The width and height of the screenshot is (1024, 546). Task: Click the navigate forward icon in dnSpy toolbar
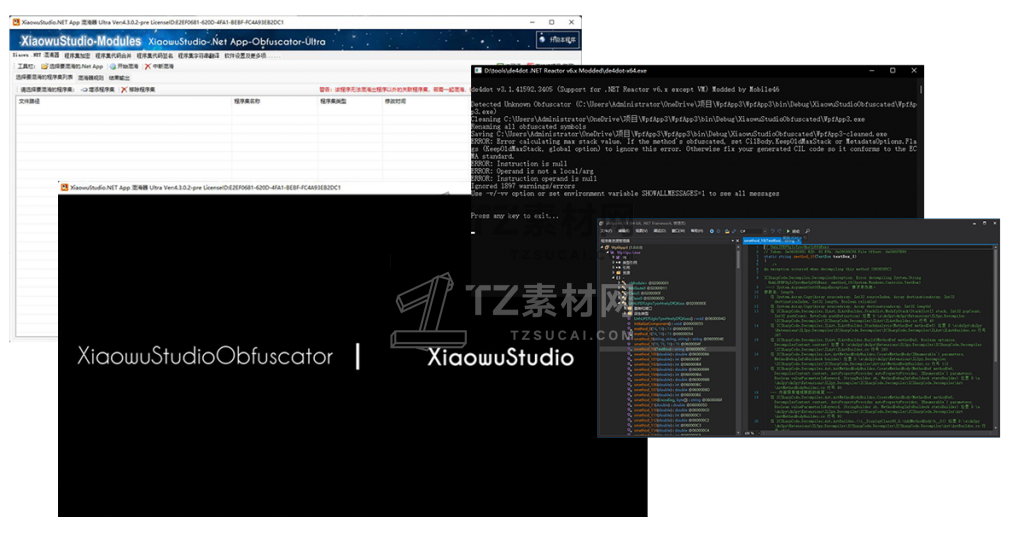tap(718, 231)
